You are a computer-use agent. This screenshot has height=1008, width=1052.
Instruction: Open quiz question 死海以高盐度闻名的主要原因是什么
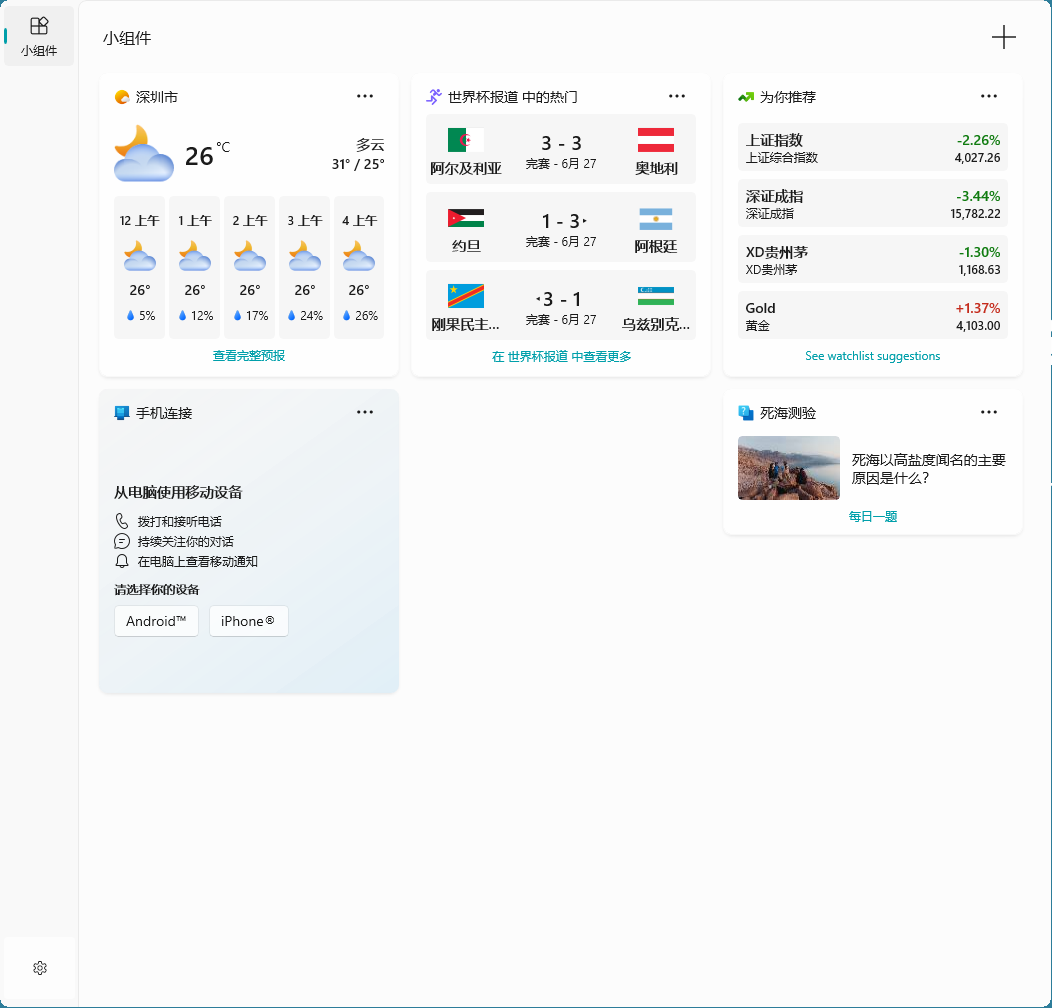pos(929,468)
